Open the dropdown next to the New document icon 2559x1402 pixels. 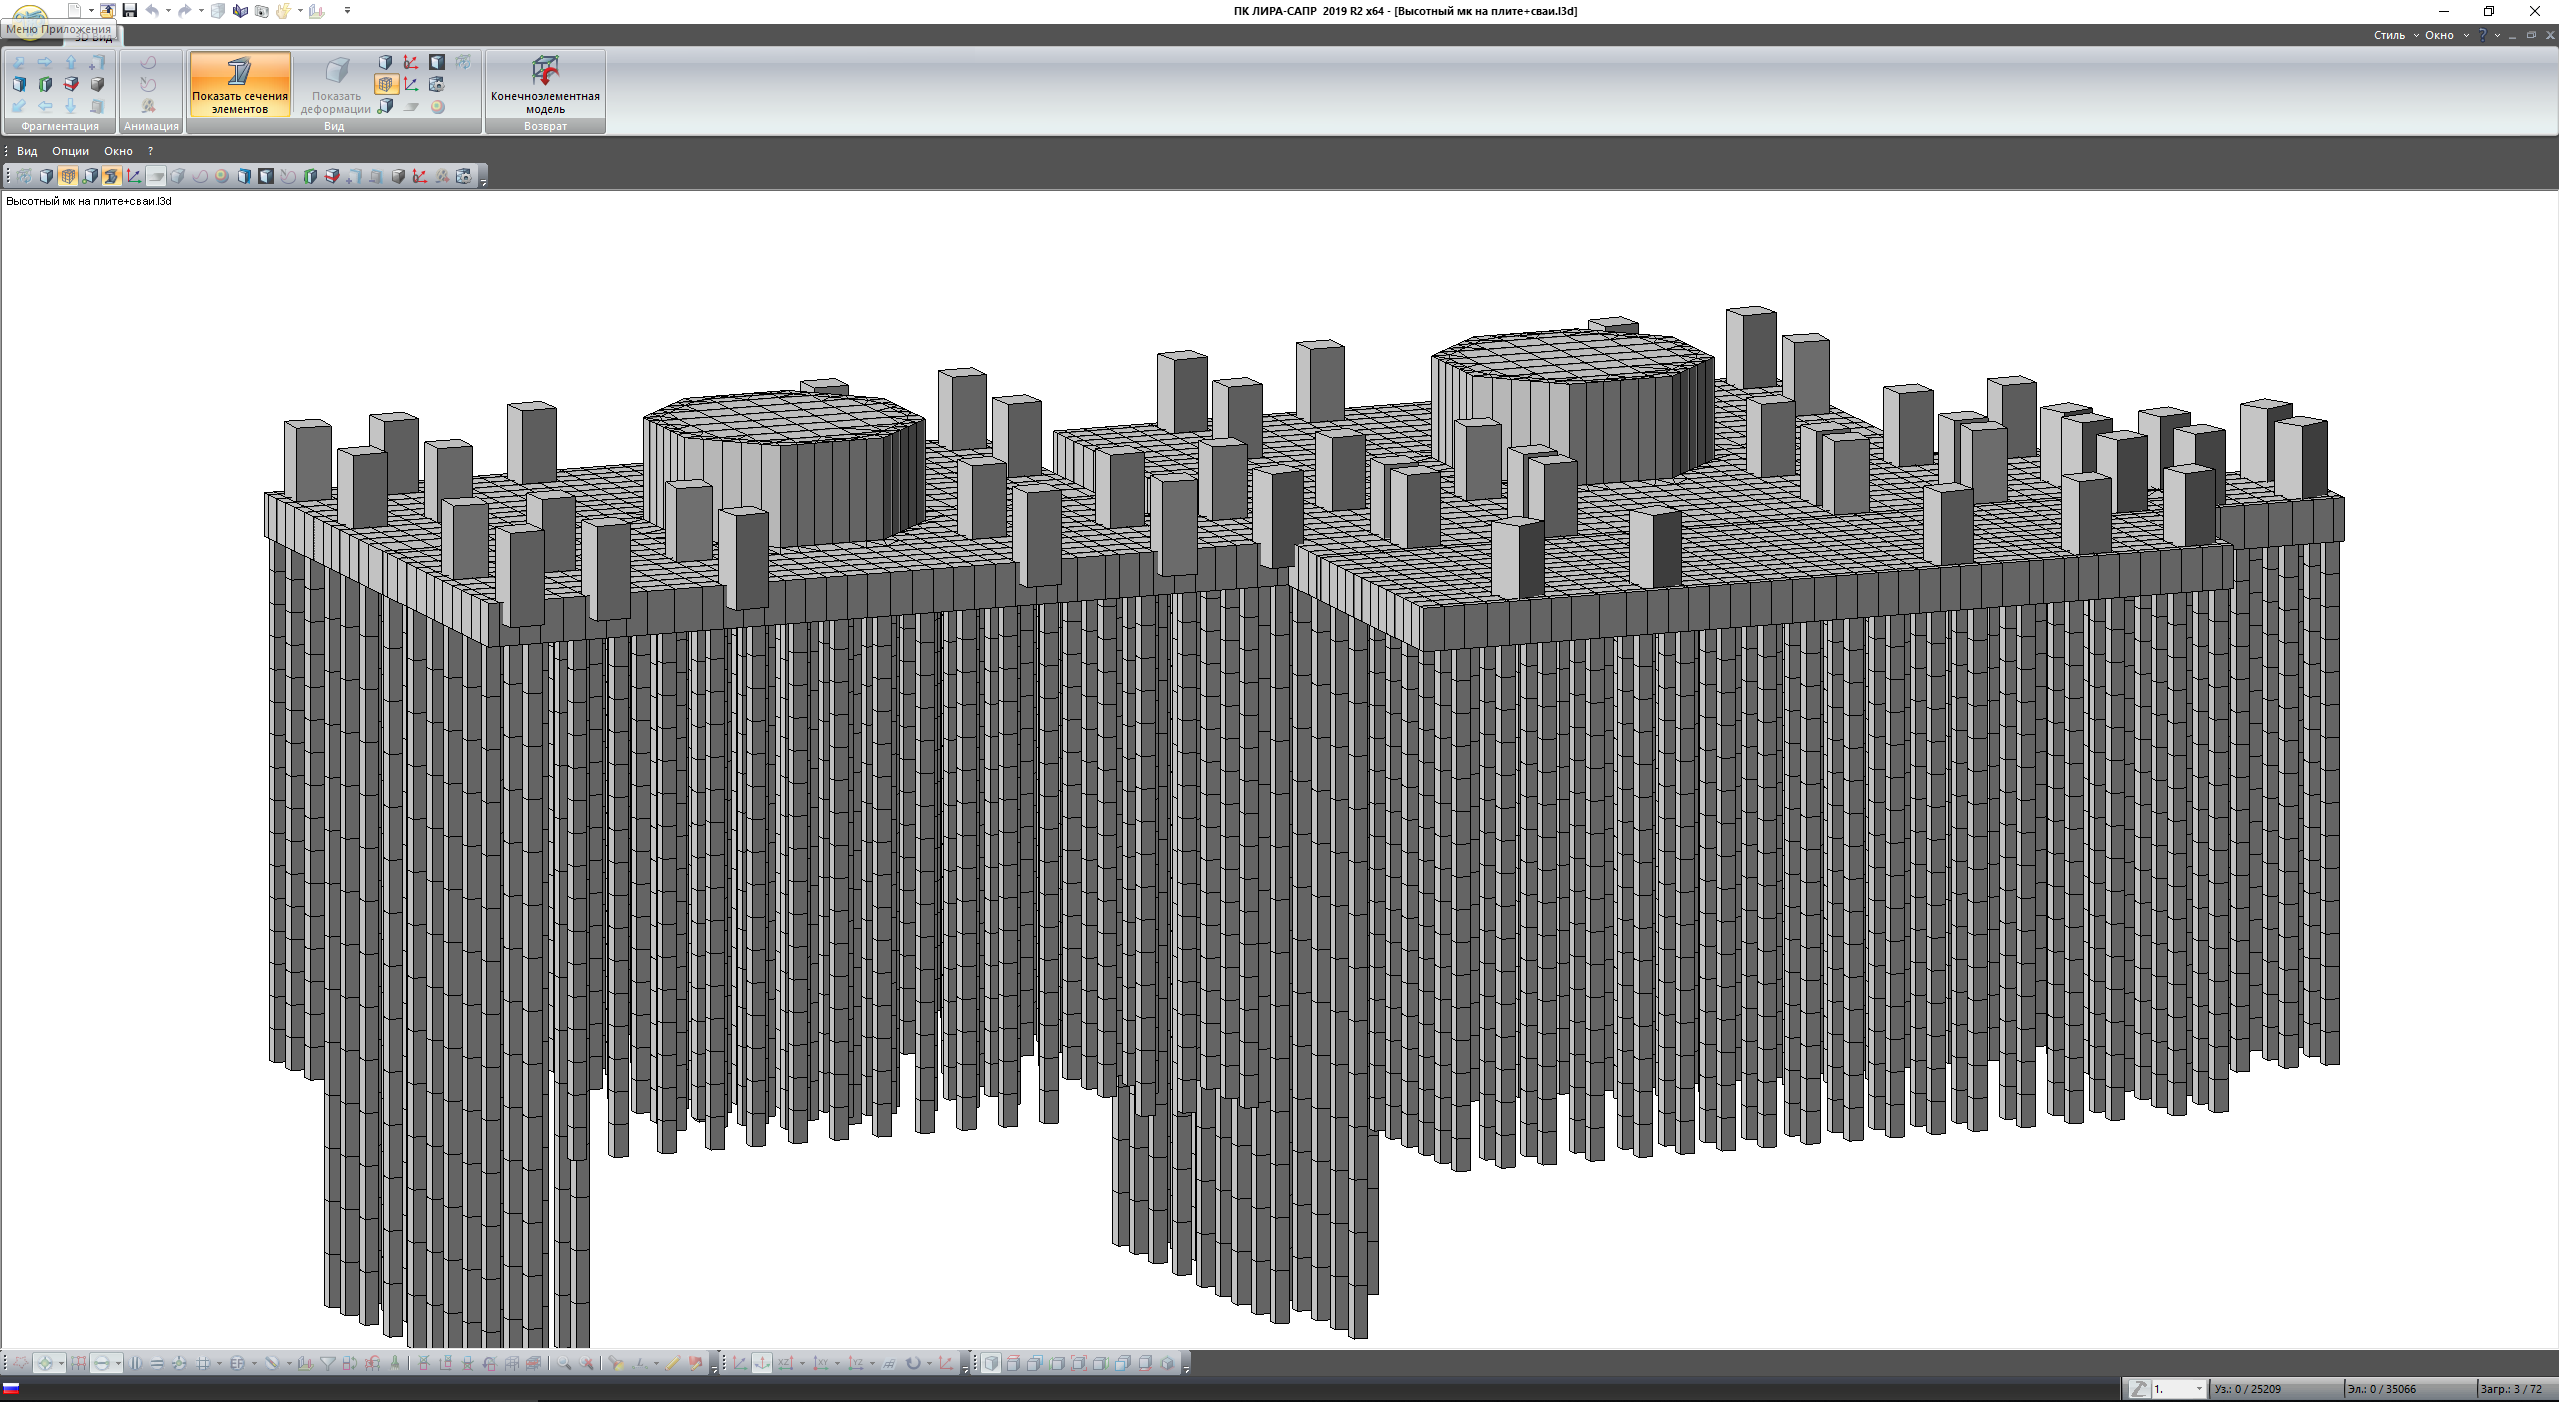pyautogui.click(x=91, y=11)
